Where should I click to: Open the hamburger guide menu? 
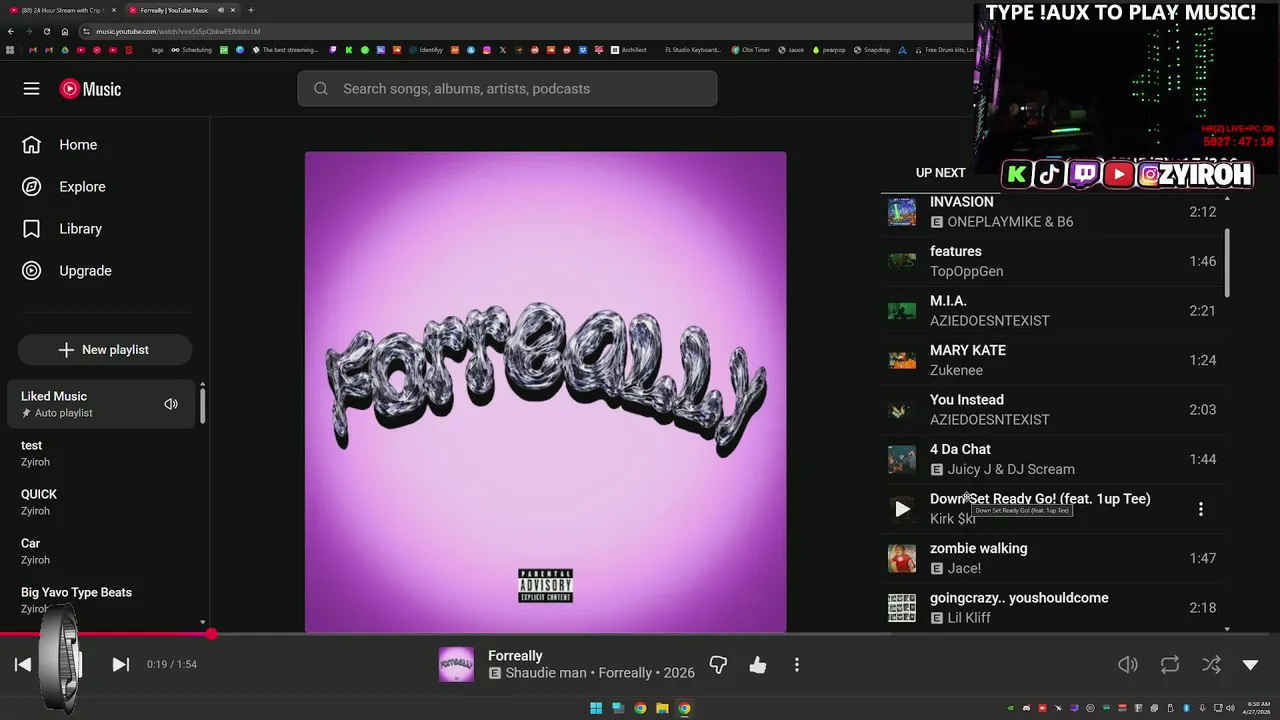tap(31, 89)
